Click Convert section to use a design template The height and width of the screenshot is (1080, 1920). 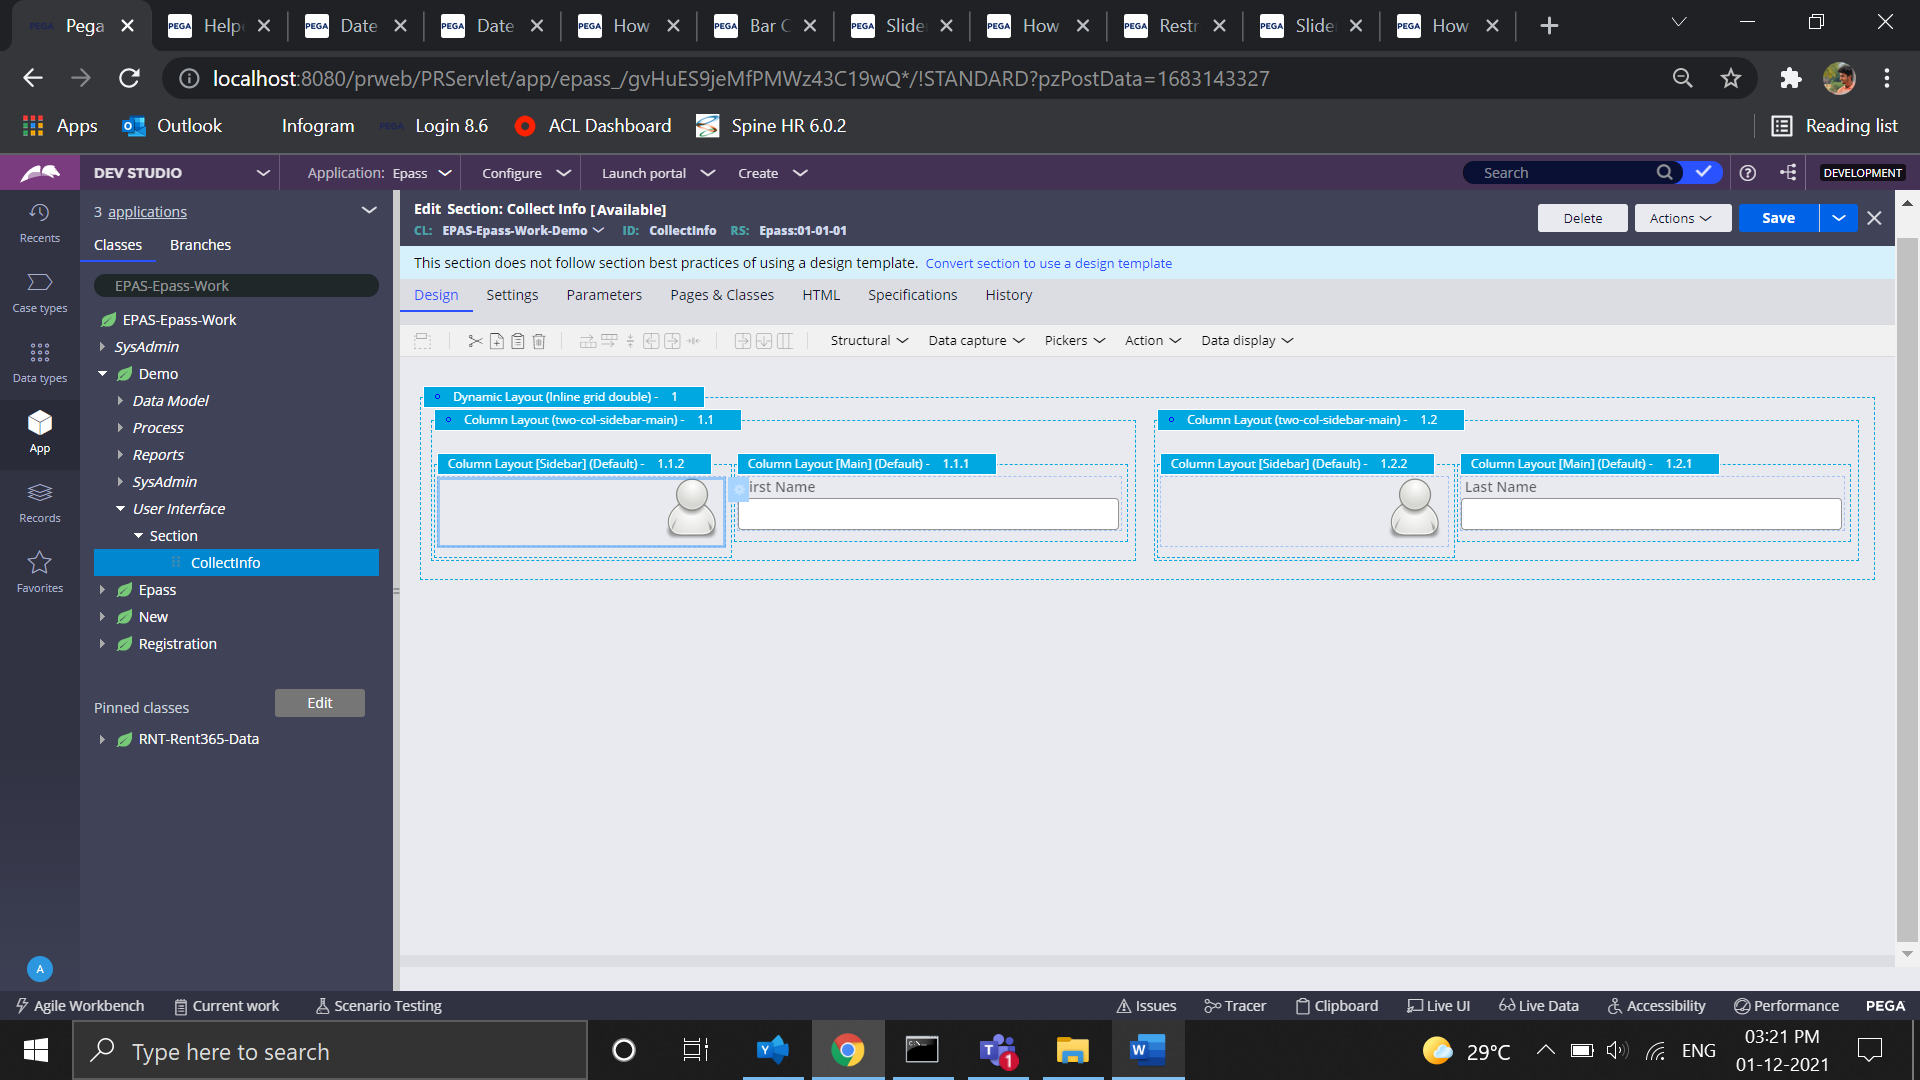[x=1049, y=263]
